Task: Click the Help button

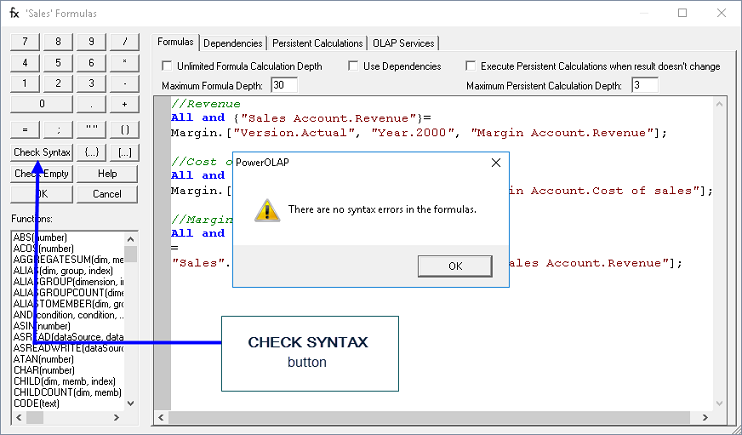Action: coord(107,173)
